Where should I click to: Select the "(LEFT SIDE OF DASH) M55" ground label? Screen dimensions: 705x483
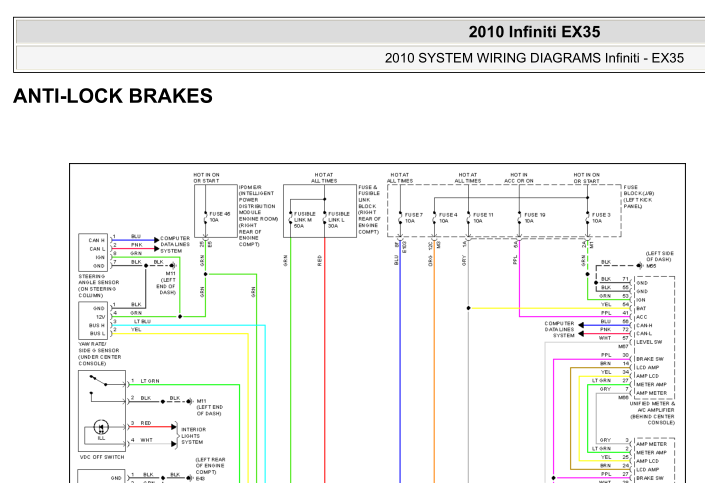tap(658, 259)
